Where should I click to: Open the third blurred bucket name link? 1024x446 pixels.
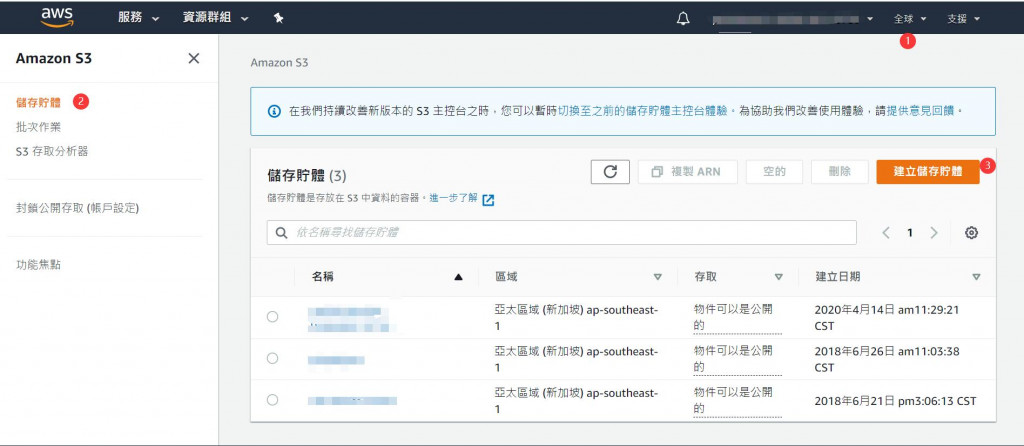(351, 400)
